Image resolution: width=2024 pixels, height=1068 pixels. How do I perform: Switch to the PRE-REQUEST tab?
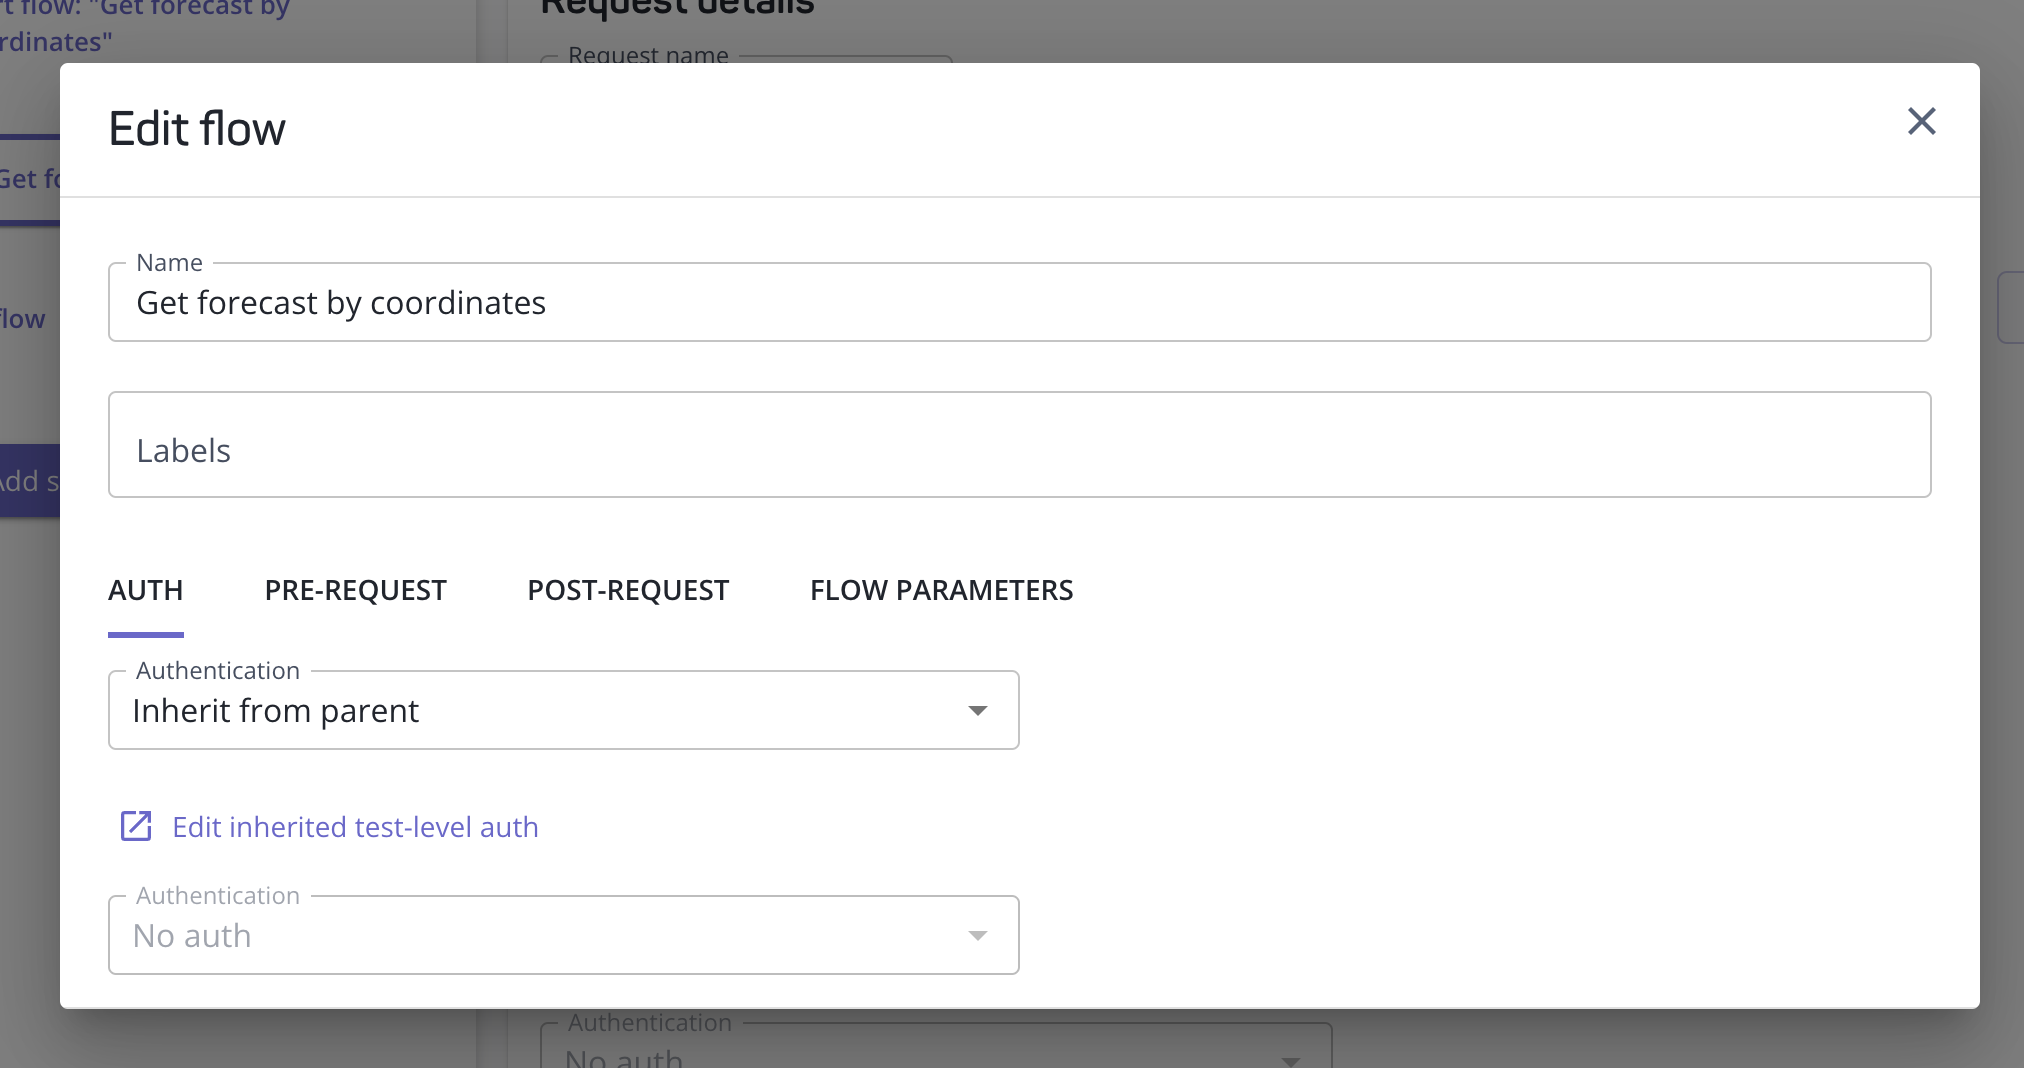[x=355, y=591]
